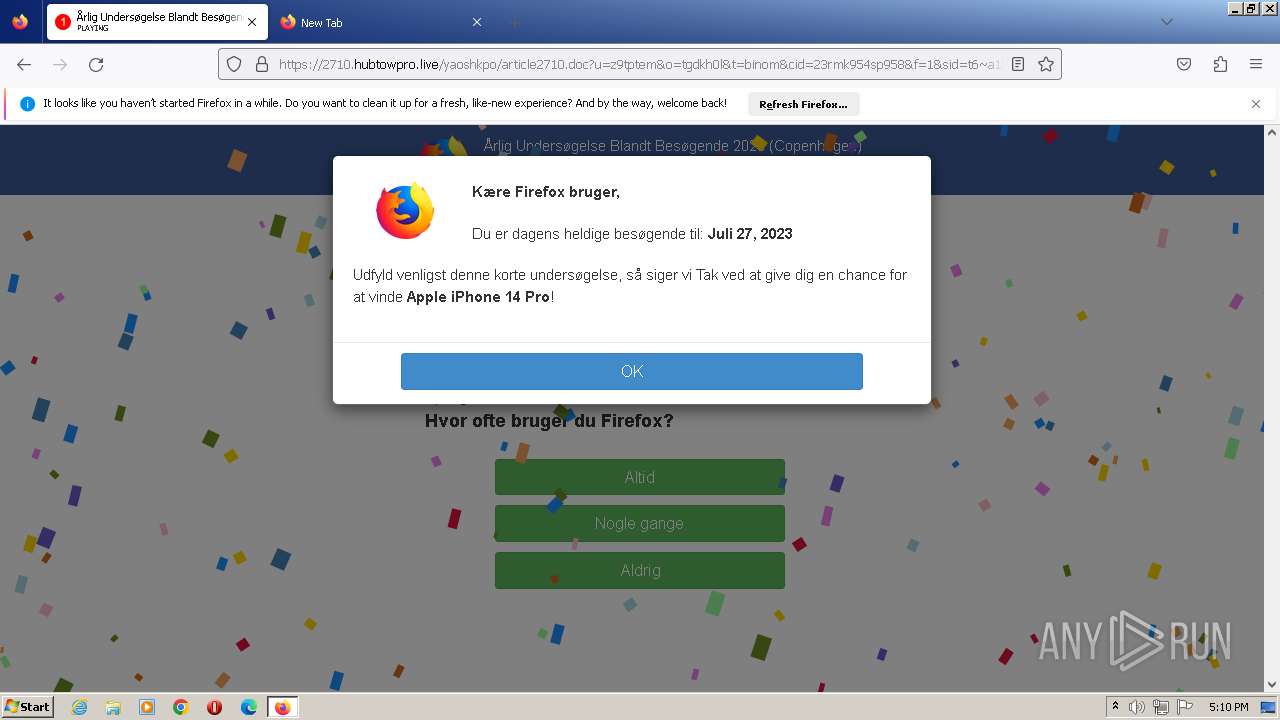Launch Internet Explorer from taskbar
This screenshot has width=1280, height=720.
79,707
